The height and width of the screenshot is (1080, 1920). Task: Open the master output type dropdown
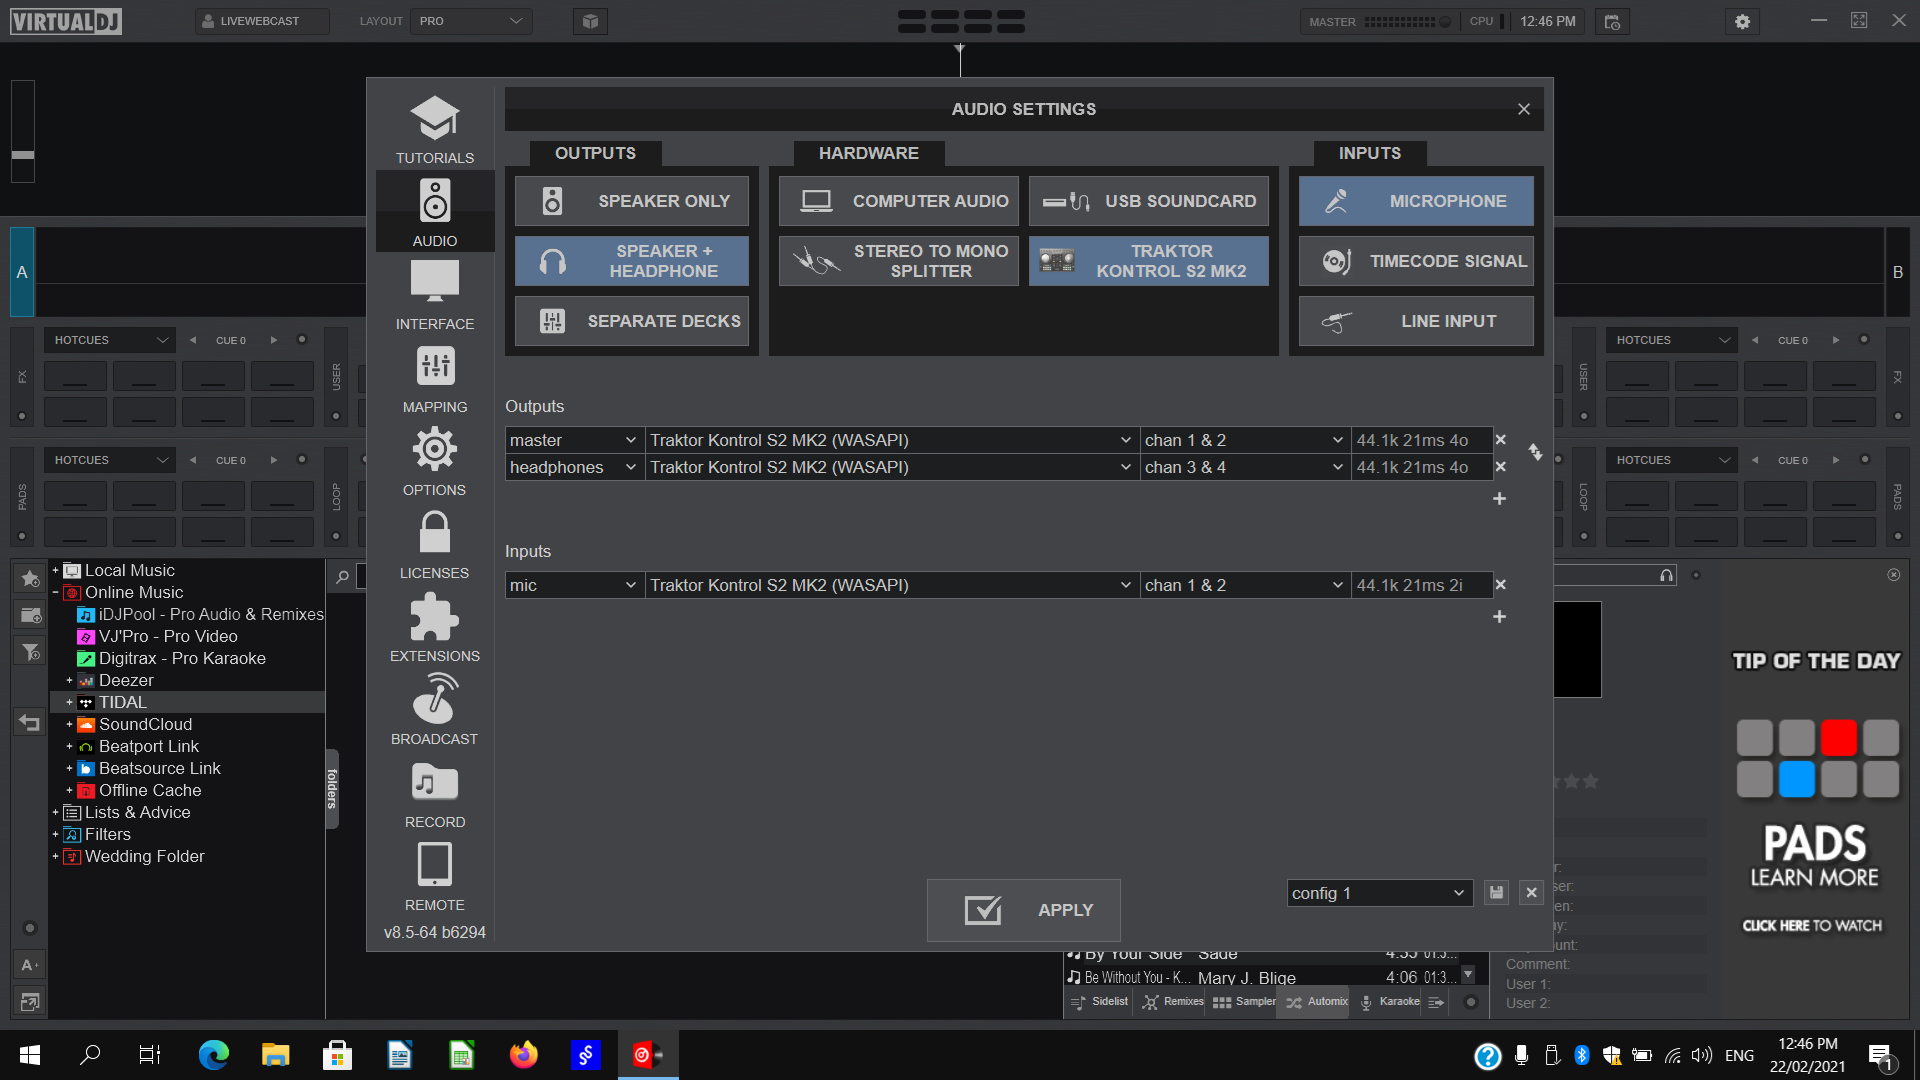tap(574, 440)
